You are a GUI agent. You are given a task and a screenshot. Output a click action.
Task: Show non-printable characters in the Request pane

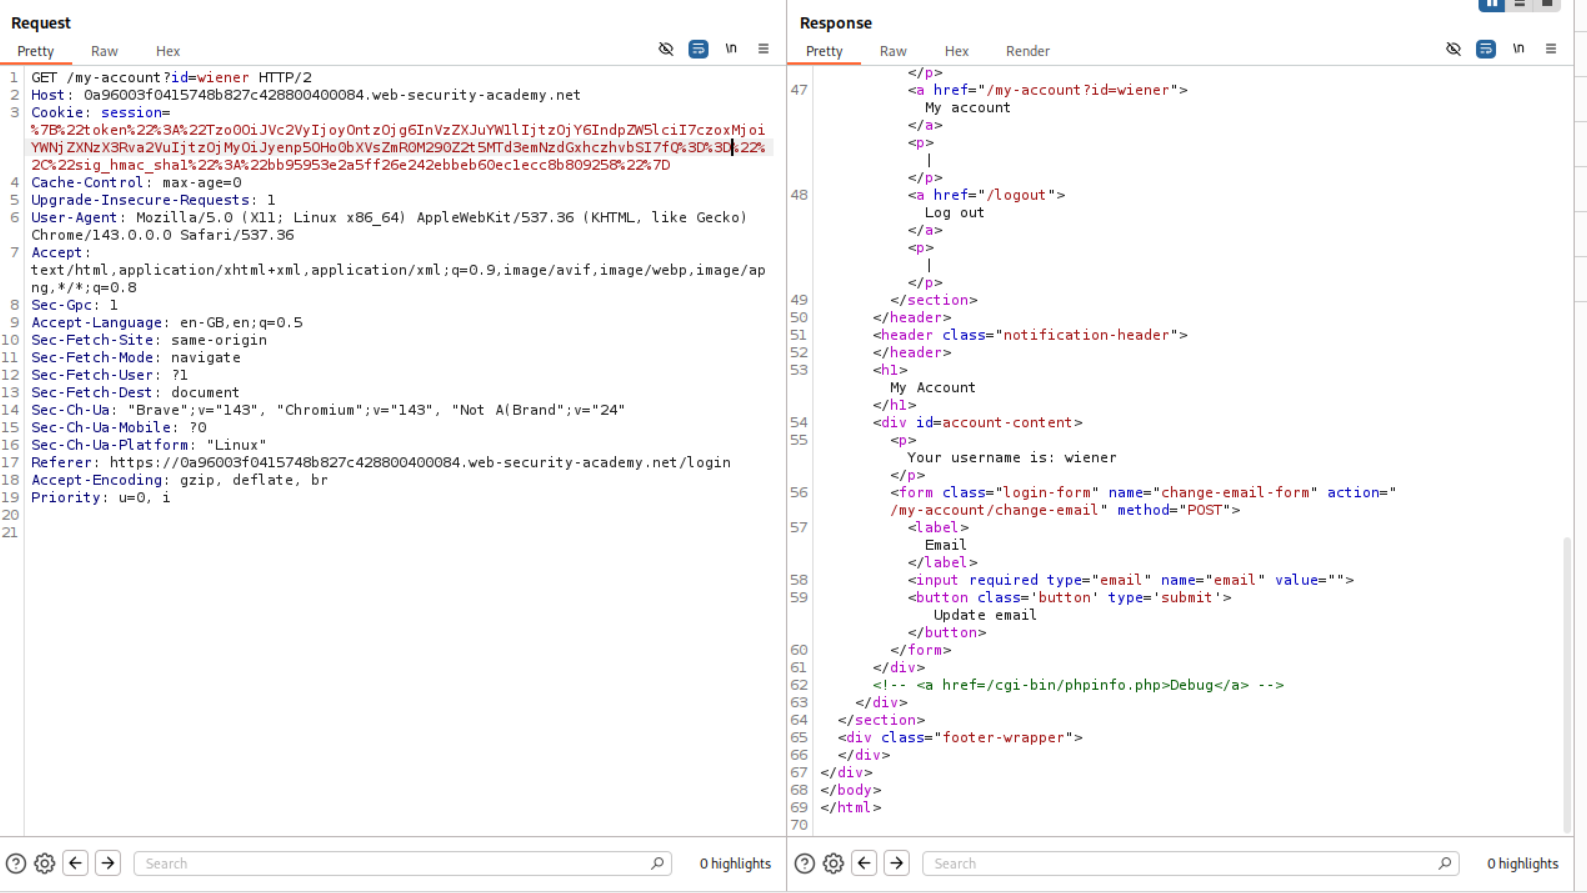(x=731, y=49)
